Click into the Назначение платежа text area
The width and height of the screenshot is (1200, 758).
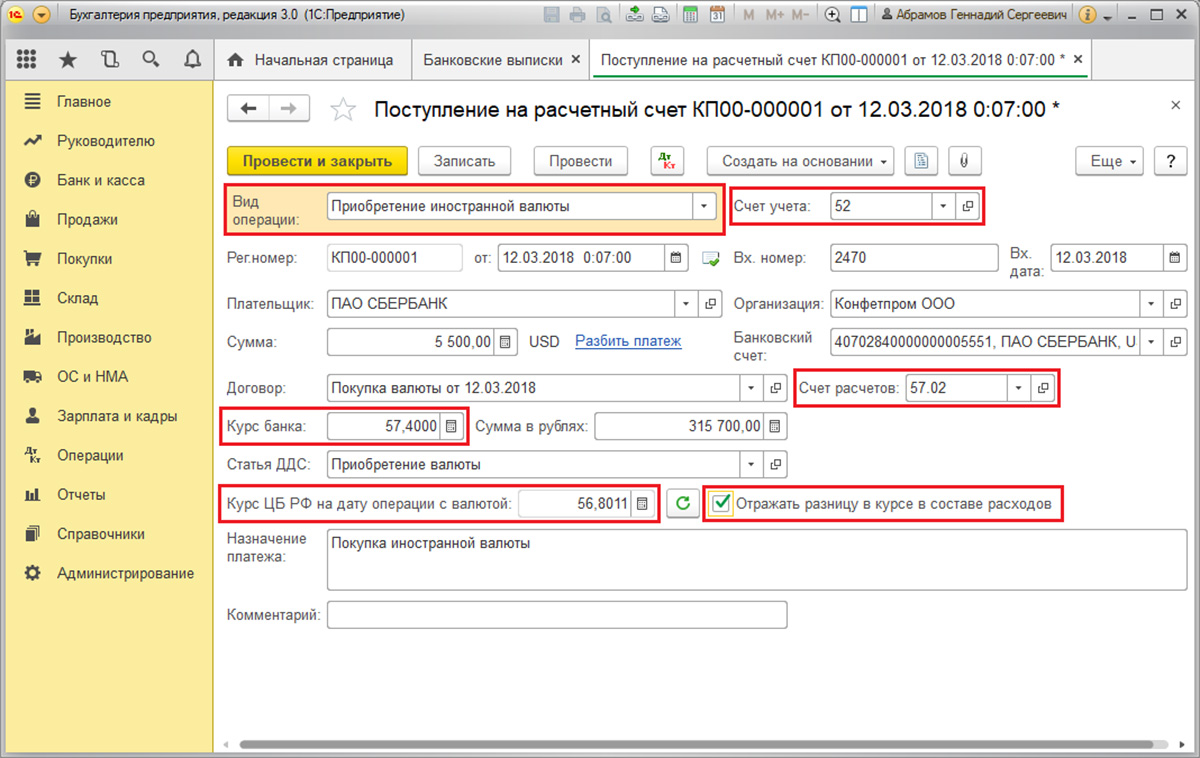click(755, 560)
